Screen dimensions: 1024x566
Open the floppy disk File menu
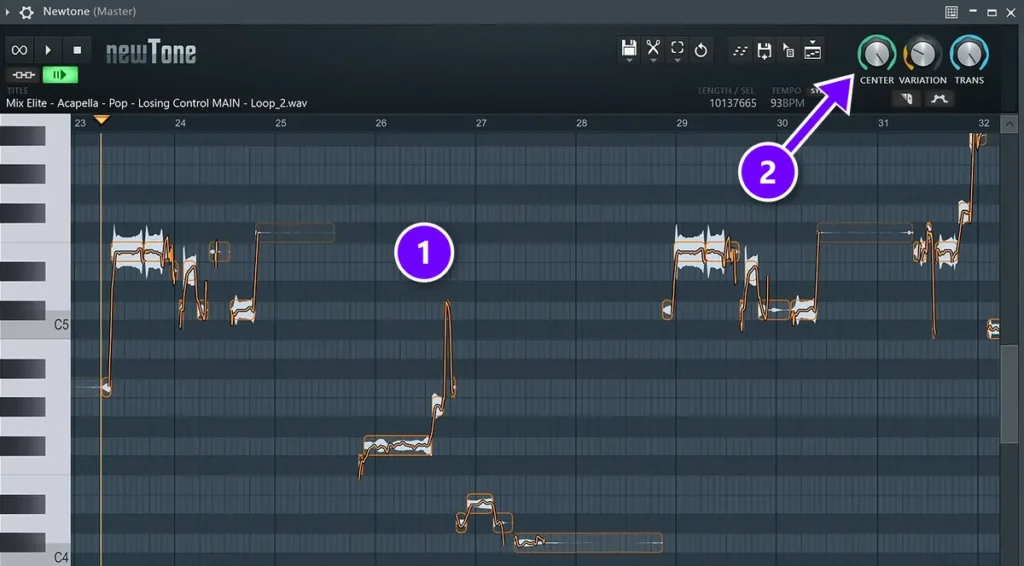tap(629, 49)
